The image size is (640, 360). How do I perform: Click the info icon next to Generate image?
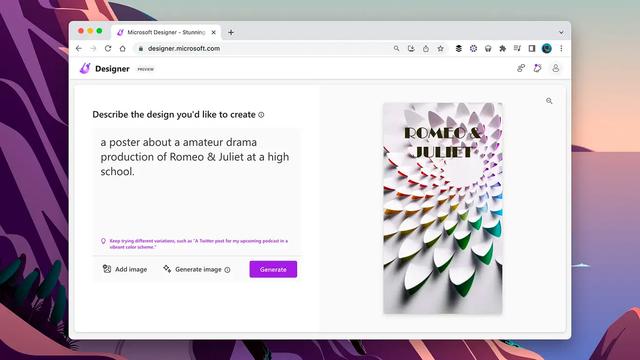click(227, 270)
